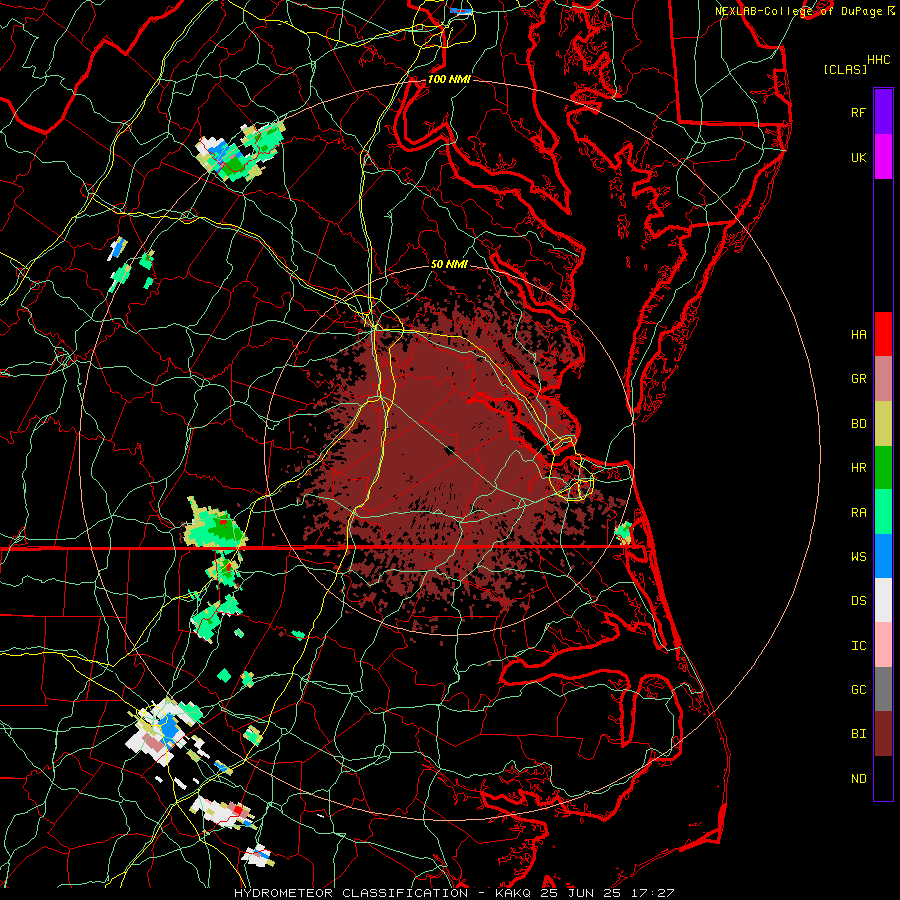Select the white DS legend swatch

(883, 600)
